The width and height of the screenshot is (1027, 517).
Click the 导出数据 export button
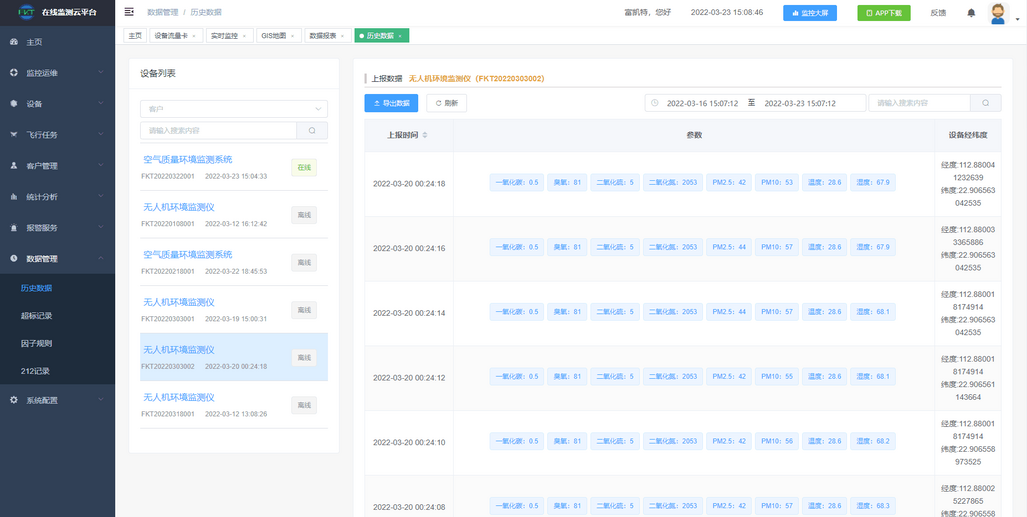(391, 103)
